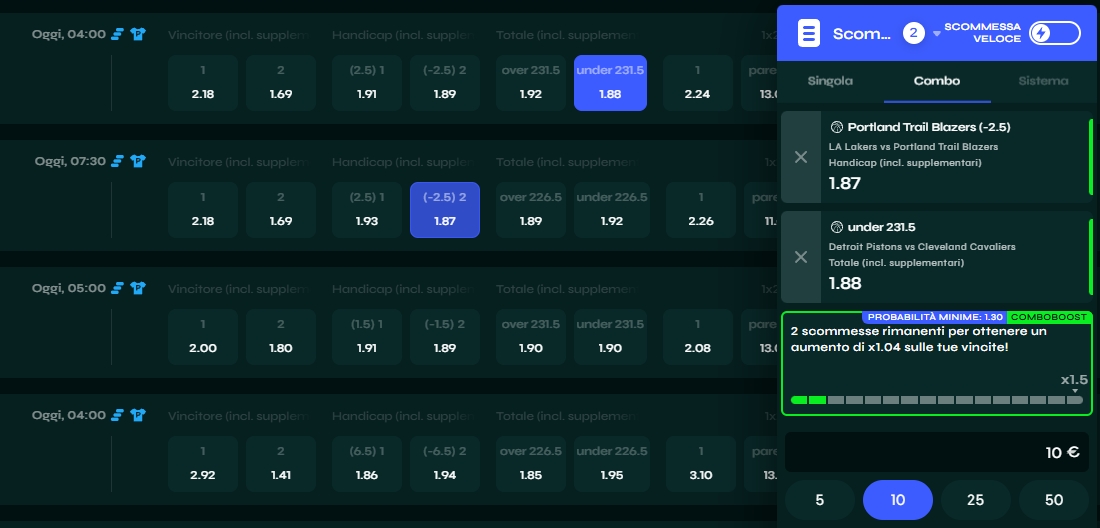
Task: Open statistics icon in Oggi 05:00 row
Action: click(118, 288)
